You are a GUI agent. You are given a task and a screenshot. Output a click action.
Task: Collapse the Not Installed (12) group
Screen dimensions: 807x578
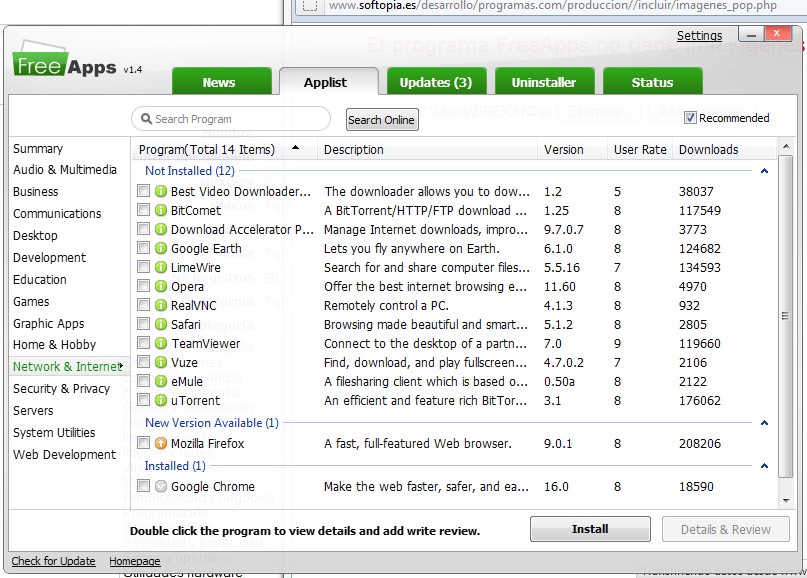(x=764, y=171)
